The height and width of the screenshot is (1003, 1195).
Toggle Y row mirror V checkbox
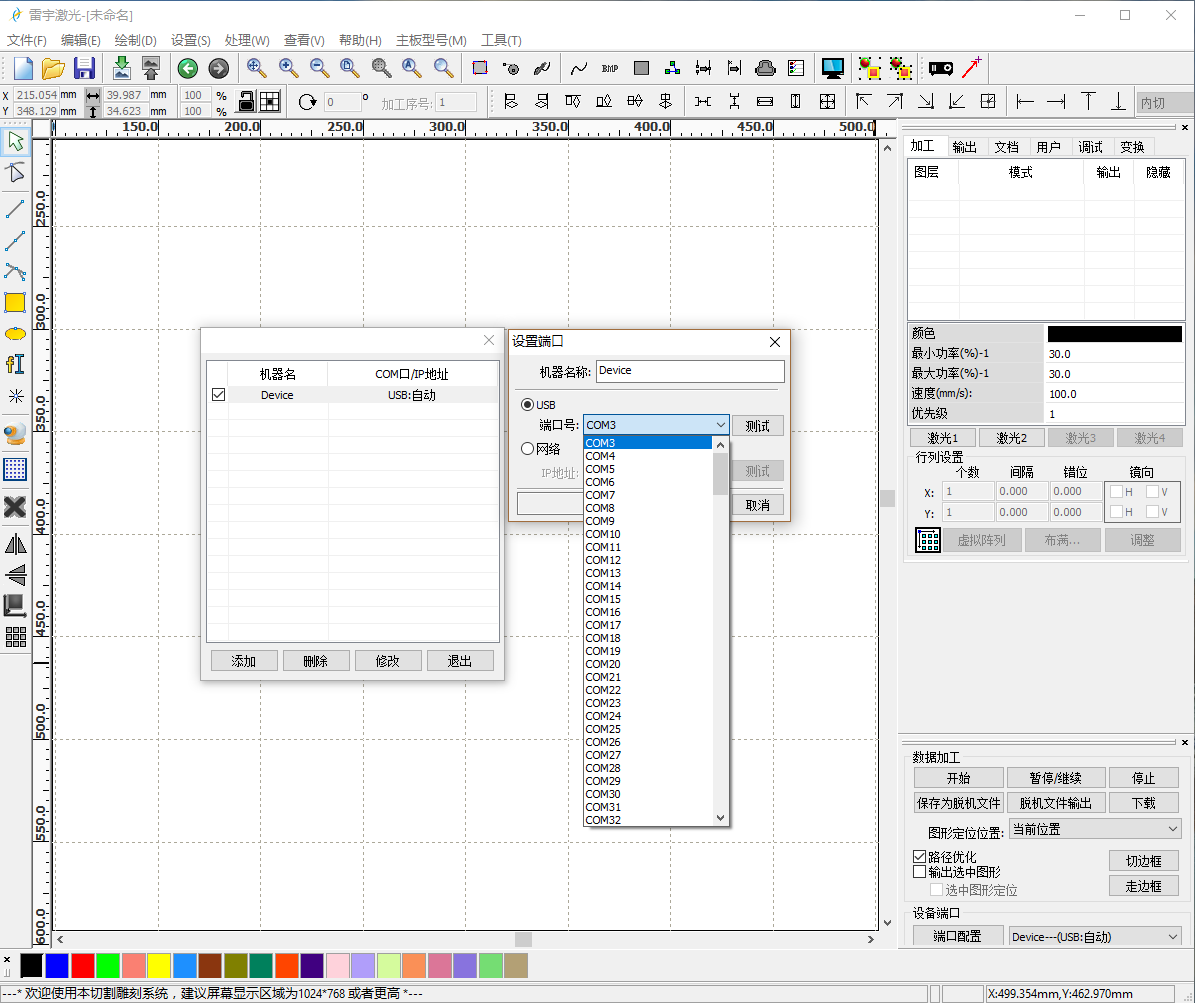click(x=1152, y=511)
